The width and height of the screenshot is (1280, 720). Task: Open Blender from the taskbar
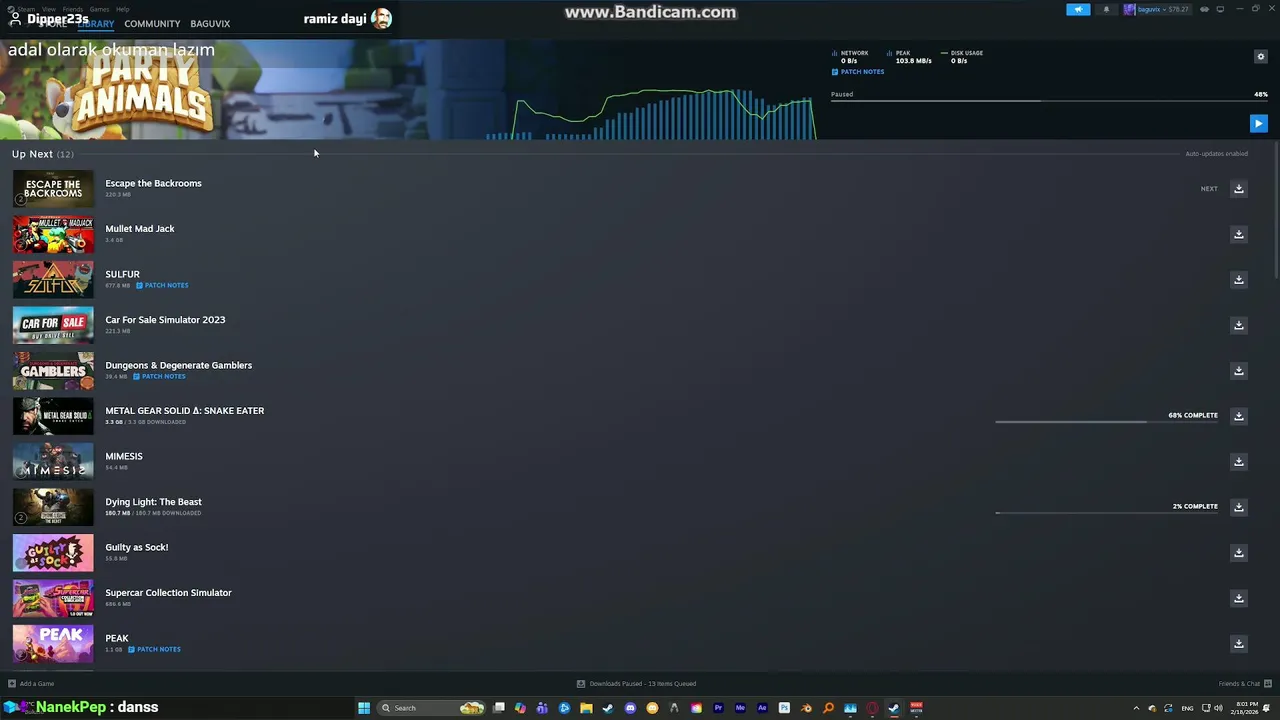[806, 708]
